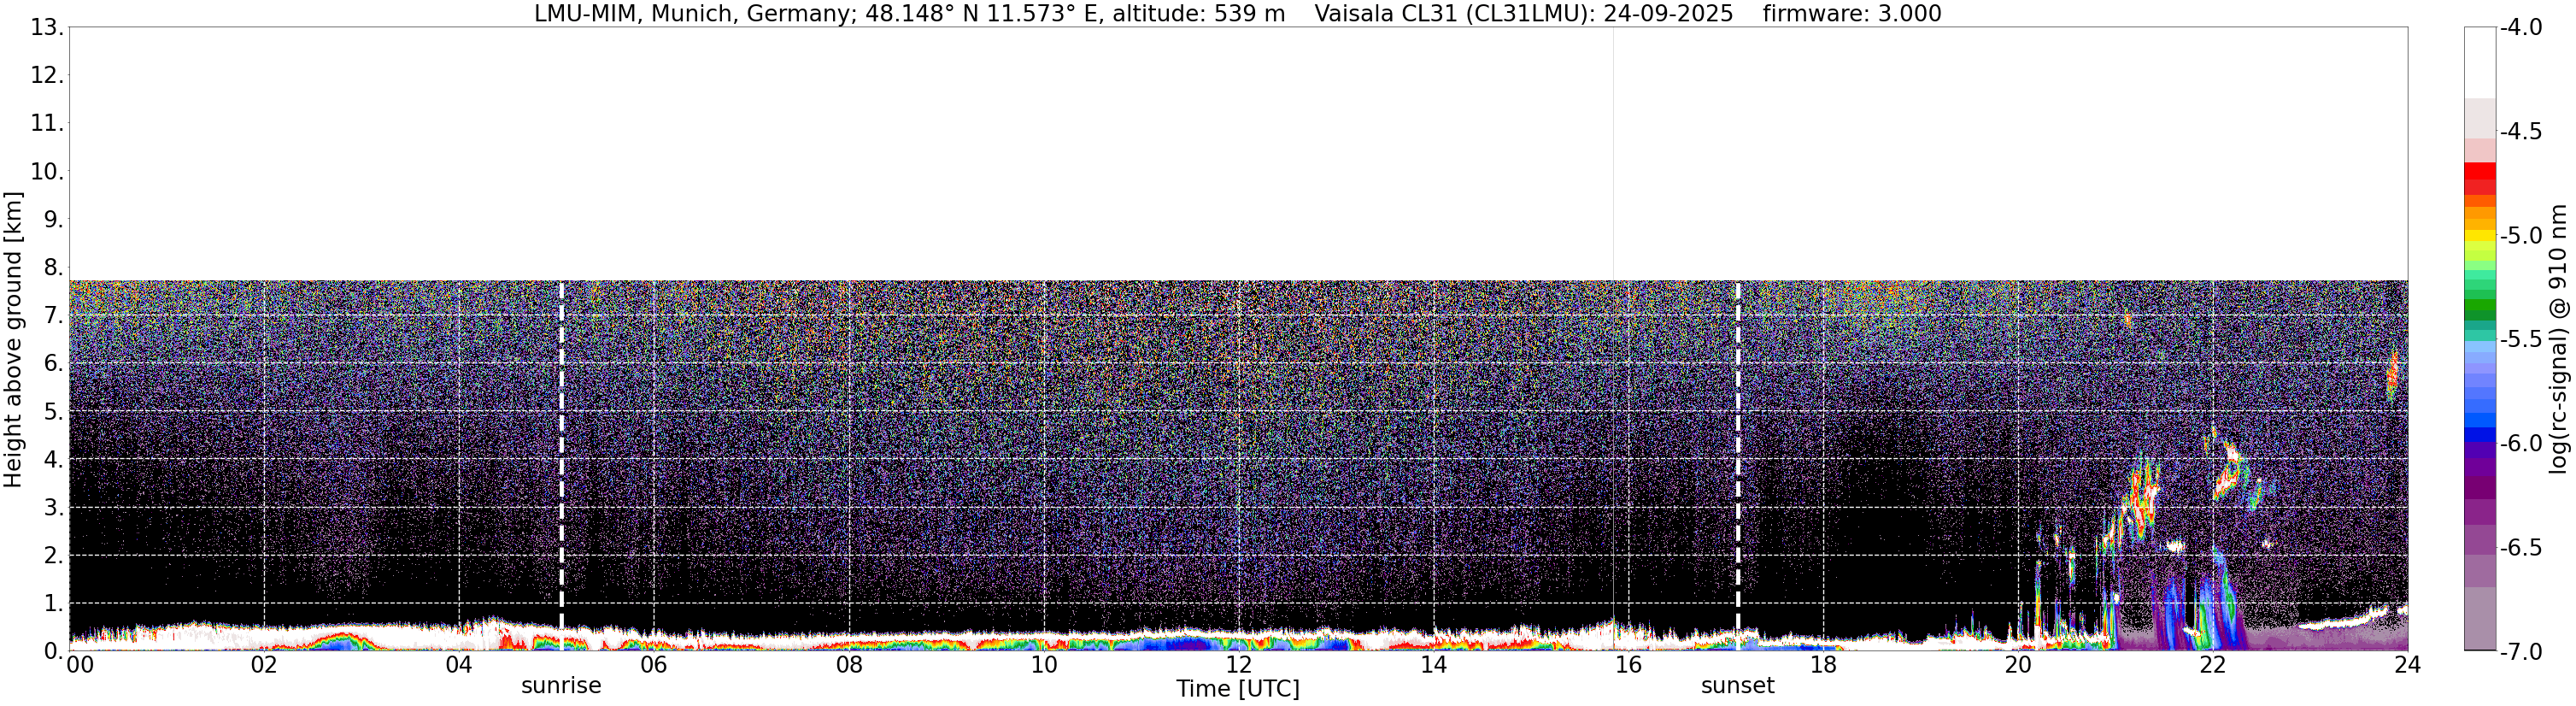Click the '-5.0' colorbar tick label
The width and height of the screenshot is (2576, 706).
pyautogui.click(x=2521, y=236)
